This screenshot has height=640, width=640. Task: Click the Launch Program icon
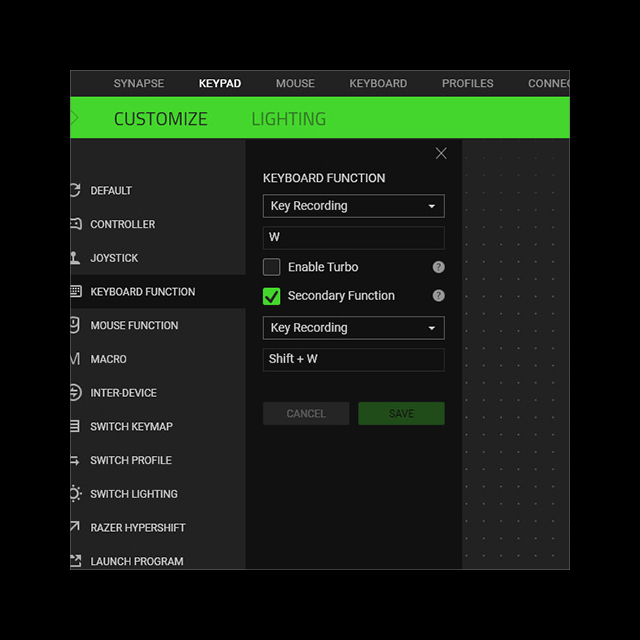76,561
